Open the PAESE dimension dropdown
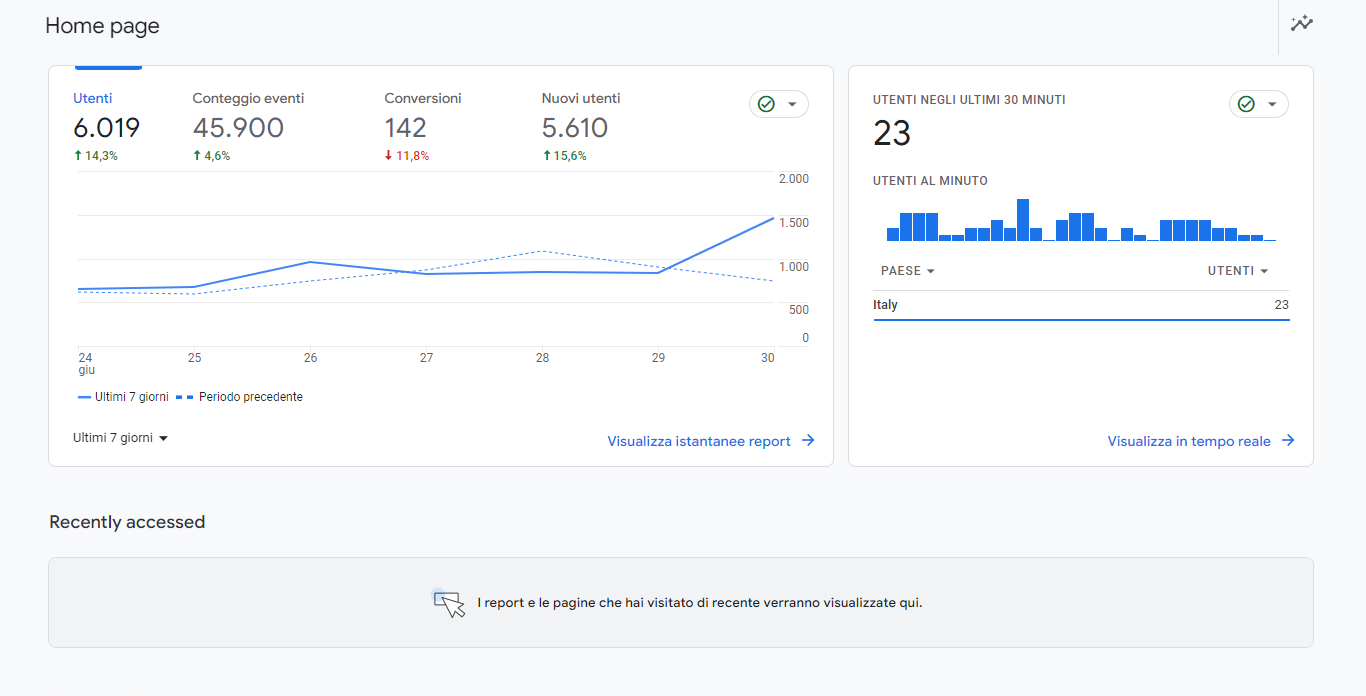Image resolution: width=1366 pixels, height=696 pixels. (x=908, y=271)
